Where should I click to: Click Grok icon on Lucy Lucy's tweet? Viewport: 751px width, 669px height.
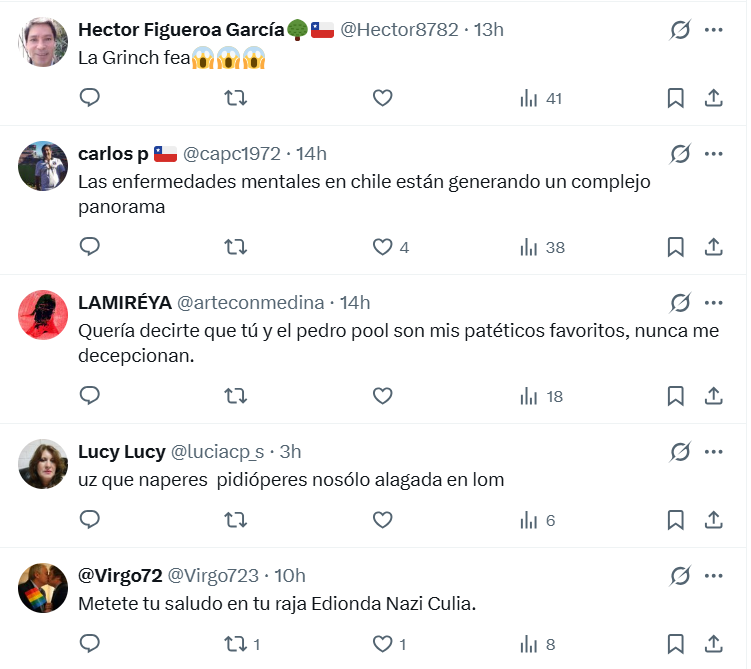680,452
